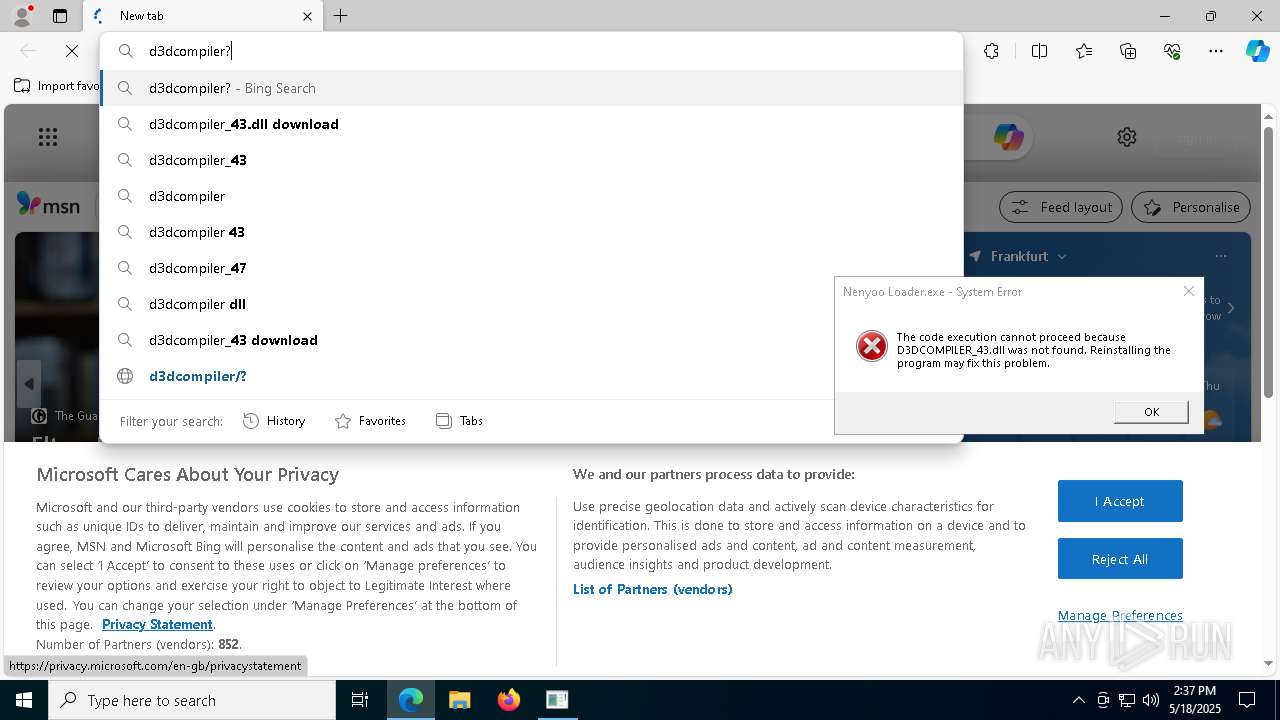Select 'd3dcompiler_43.dll download' suggestion
This screenshot has height=720, width=1280.
[x=531, y=124]
